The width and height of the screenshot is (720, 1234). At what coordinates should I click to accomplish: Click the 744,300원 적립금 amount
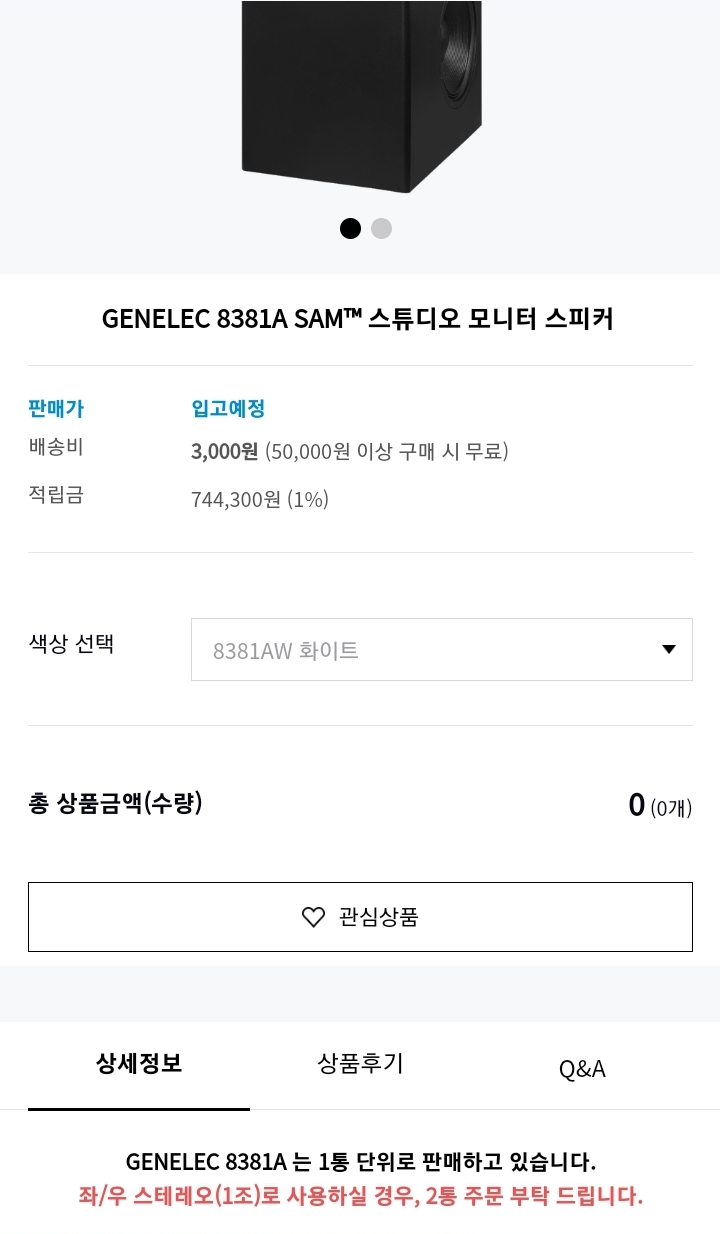click(236, 499)
